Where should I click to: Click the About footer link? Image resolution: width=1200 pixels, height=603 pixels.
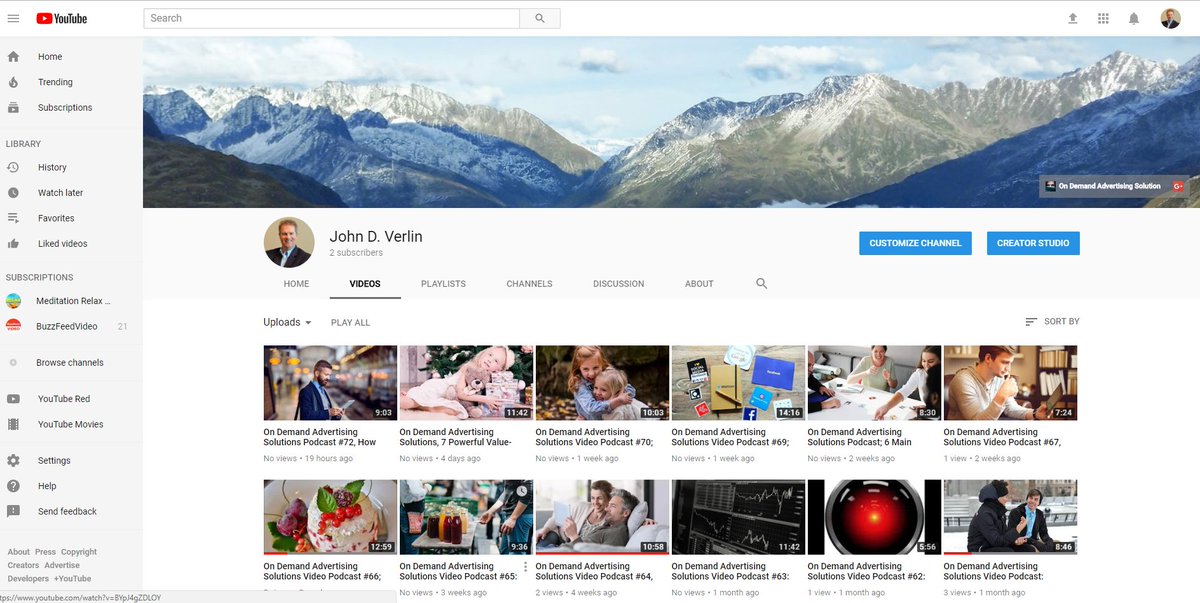click(19, 552)
